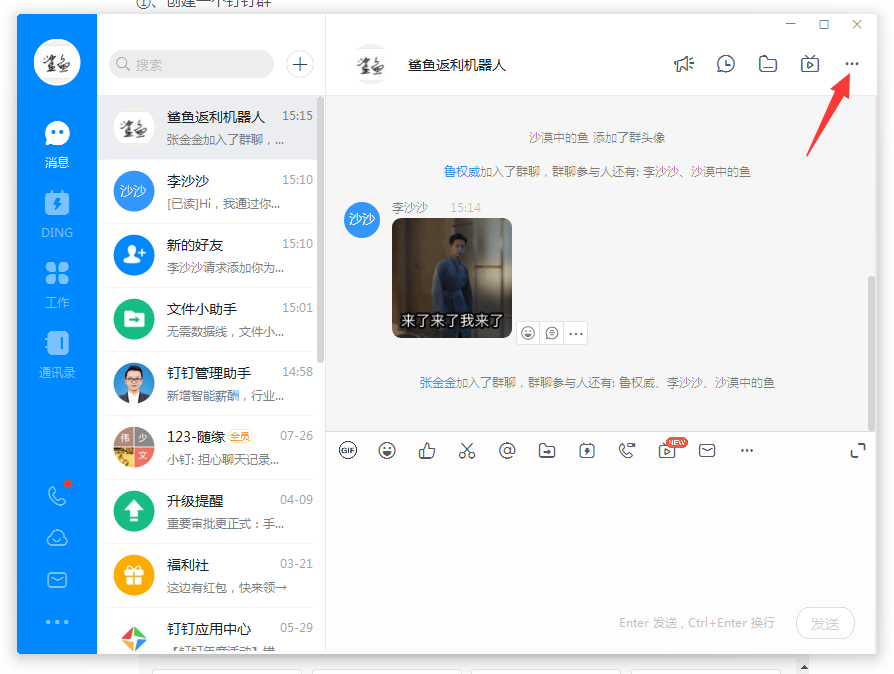Reply to the image message
Screen dimensions: 894x674
point(552,333)
